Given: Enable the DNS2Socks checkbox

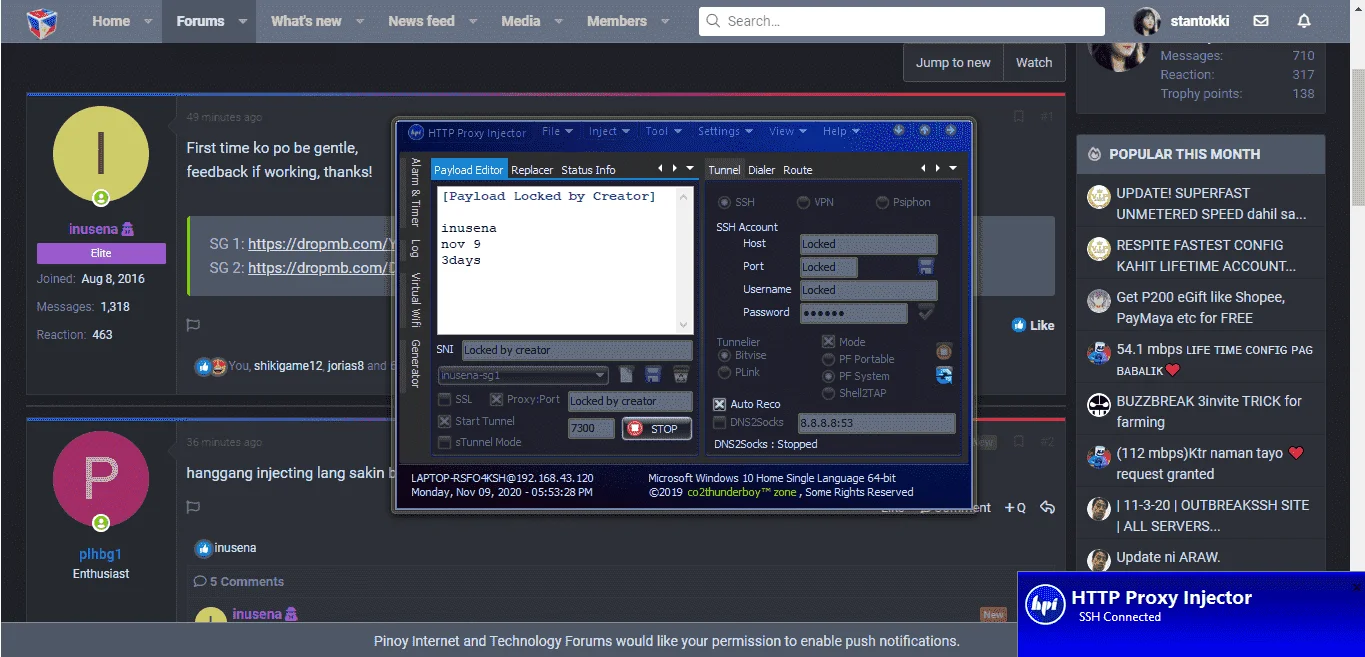Looking at the screenshot, I should point(719,422).
